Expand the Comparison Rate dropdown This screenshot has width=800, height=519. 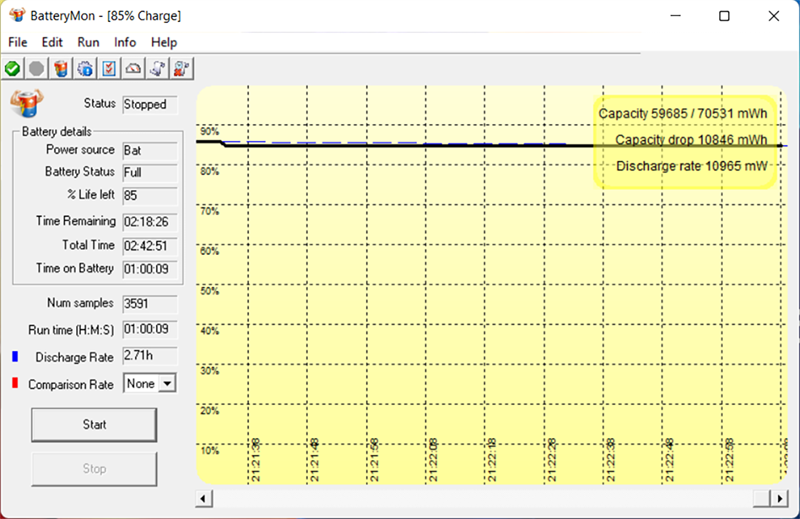pyautogui.click(x=167, y=384)
